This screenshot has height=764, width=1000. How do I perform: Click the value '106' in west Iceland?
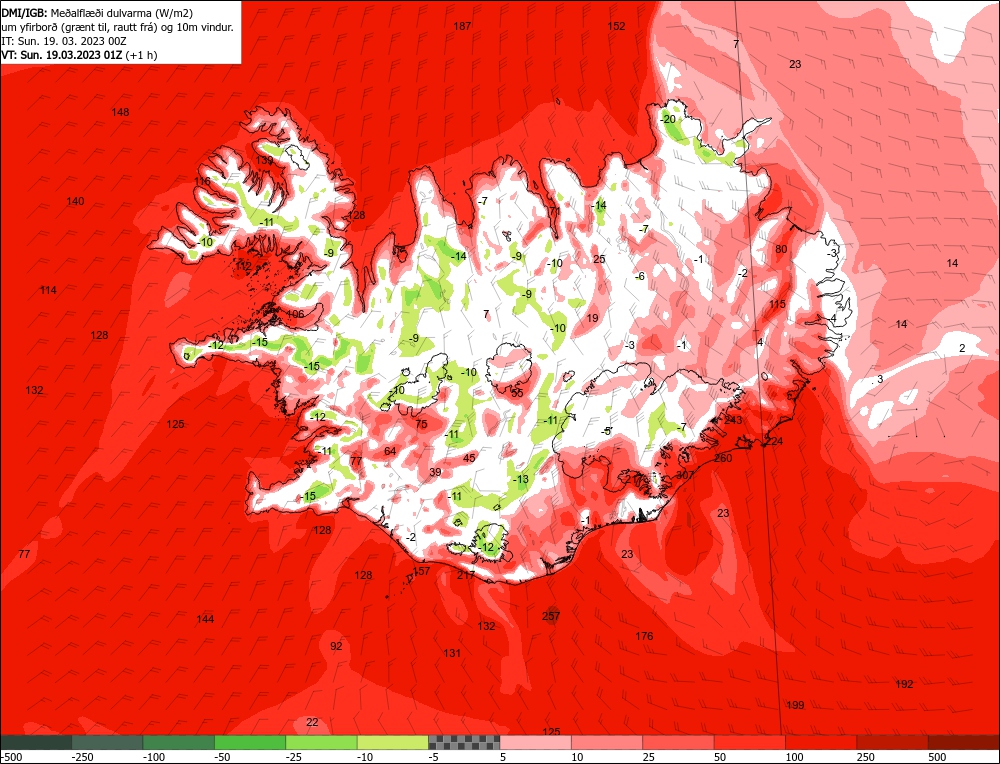(x=295, y=314)
